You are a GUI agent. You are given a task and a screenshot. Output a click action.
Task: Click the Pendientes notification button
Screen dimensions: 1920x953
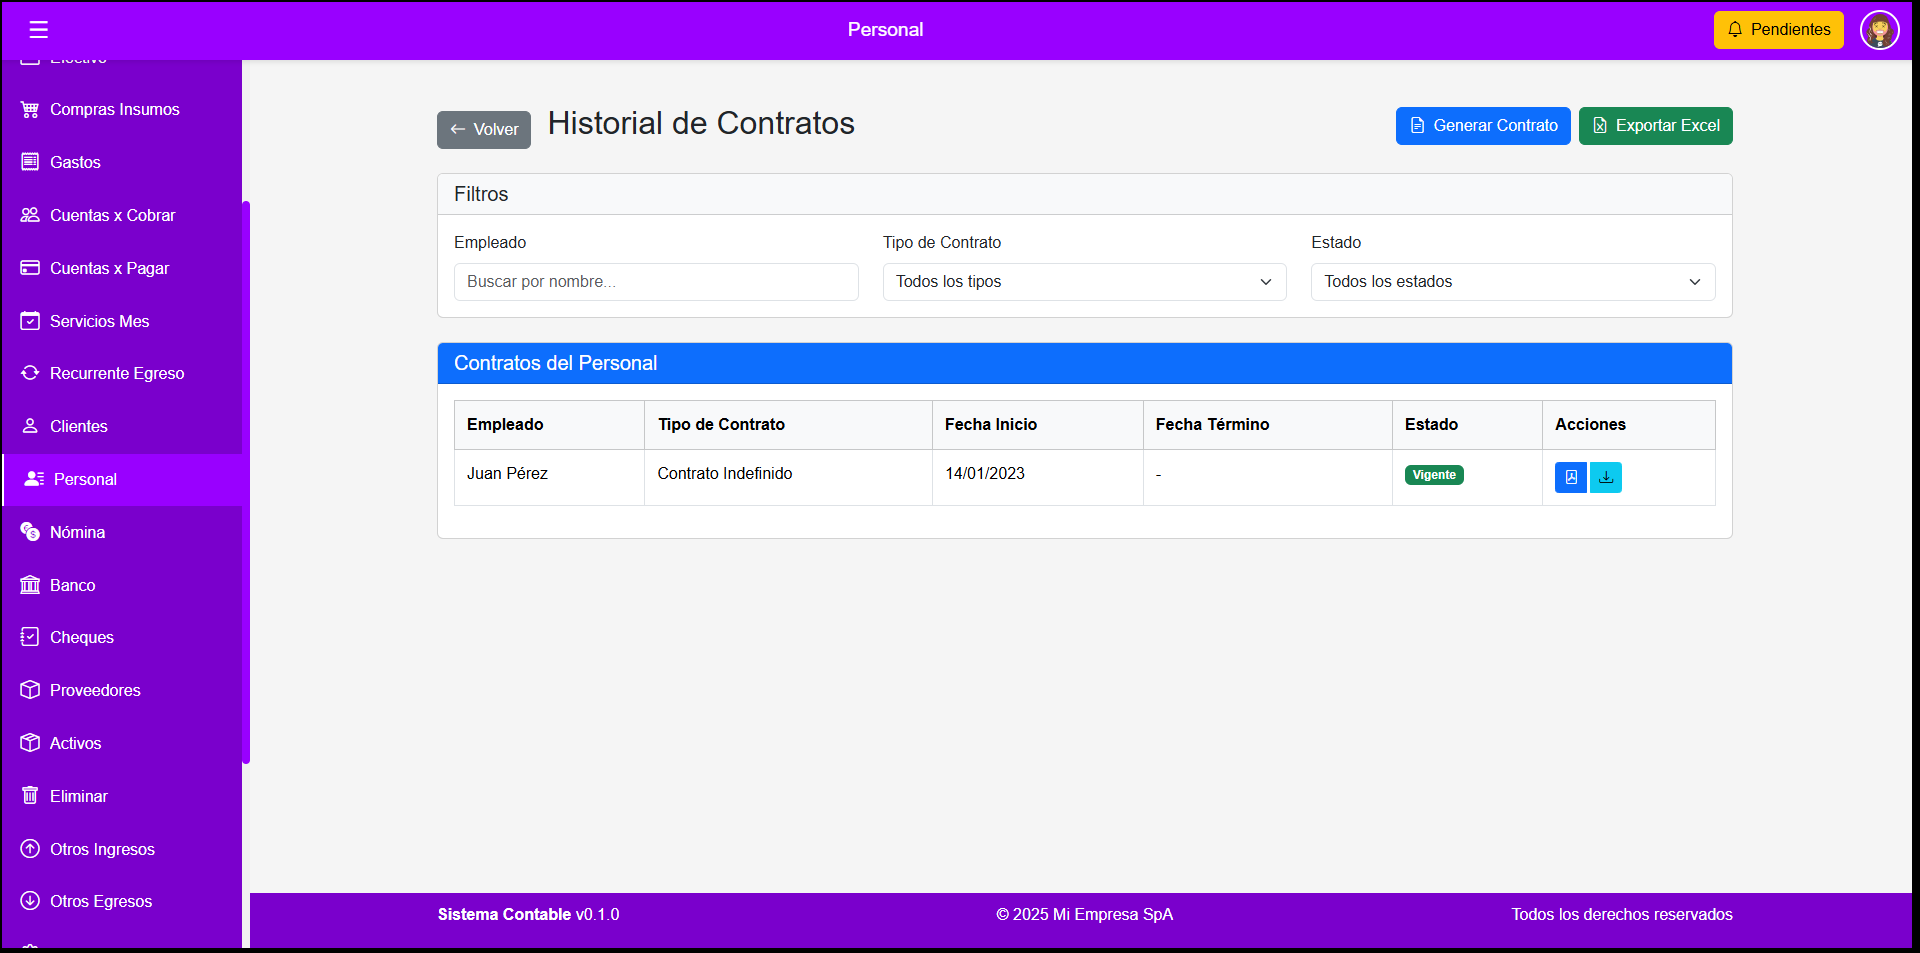(x=1778, y=30)
